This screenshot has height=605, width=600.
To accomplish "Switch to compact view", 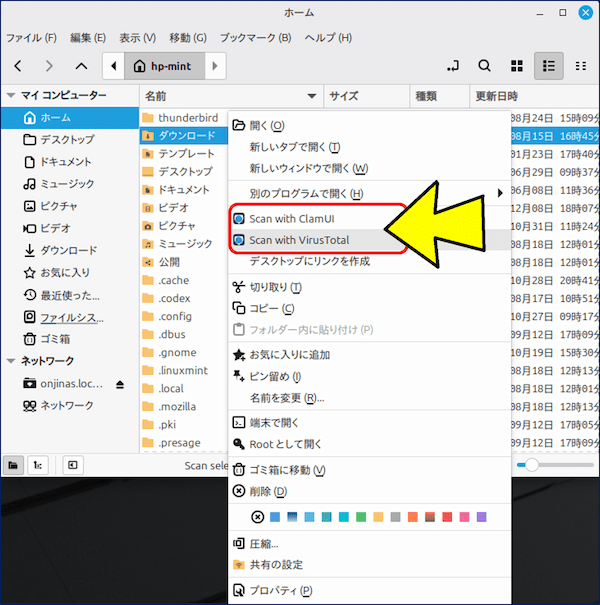I will pos(581,66).
